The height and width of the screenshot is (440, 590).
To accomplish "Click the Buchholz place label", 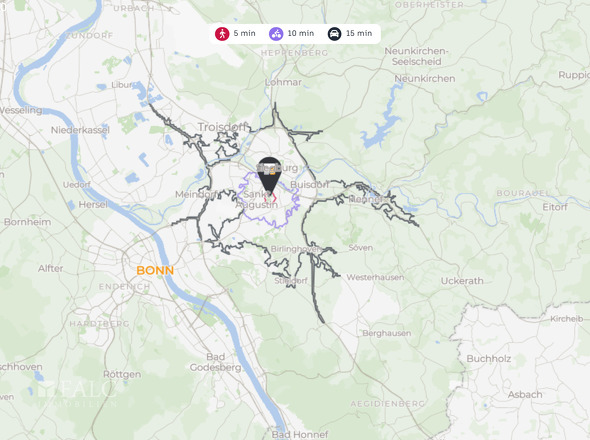I will tap(489, 358).
